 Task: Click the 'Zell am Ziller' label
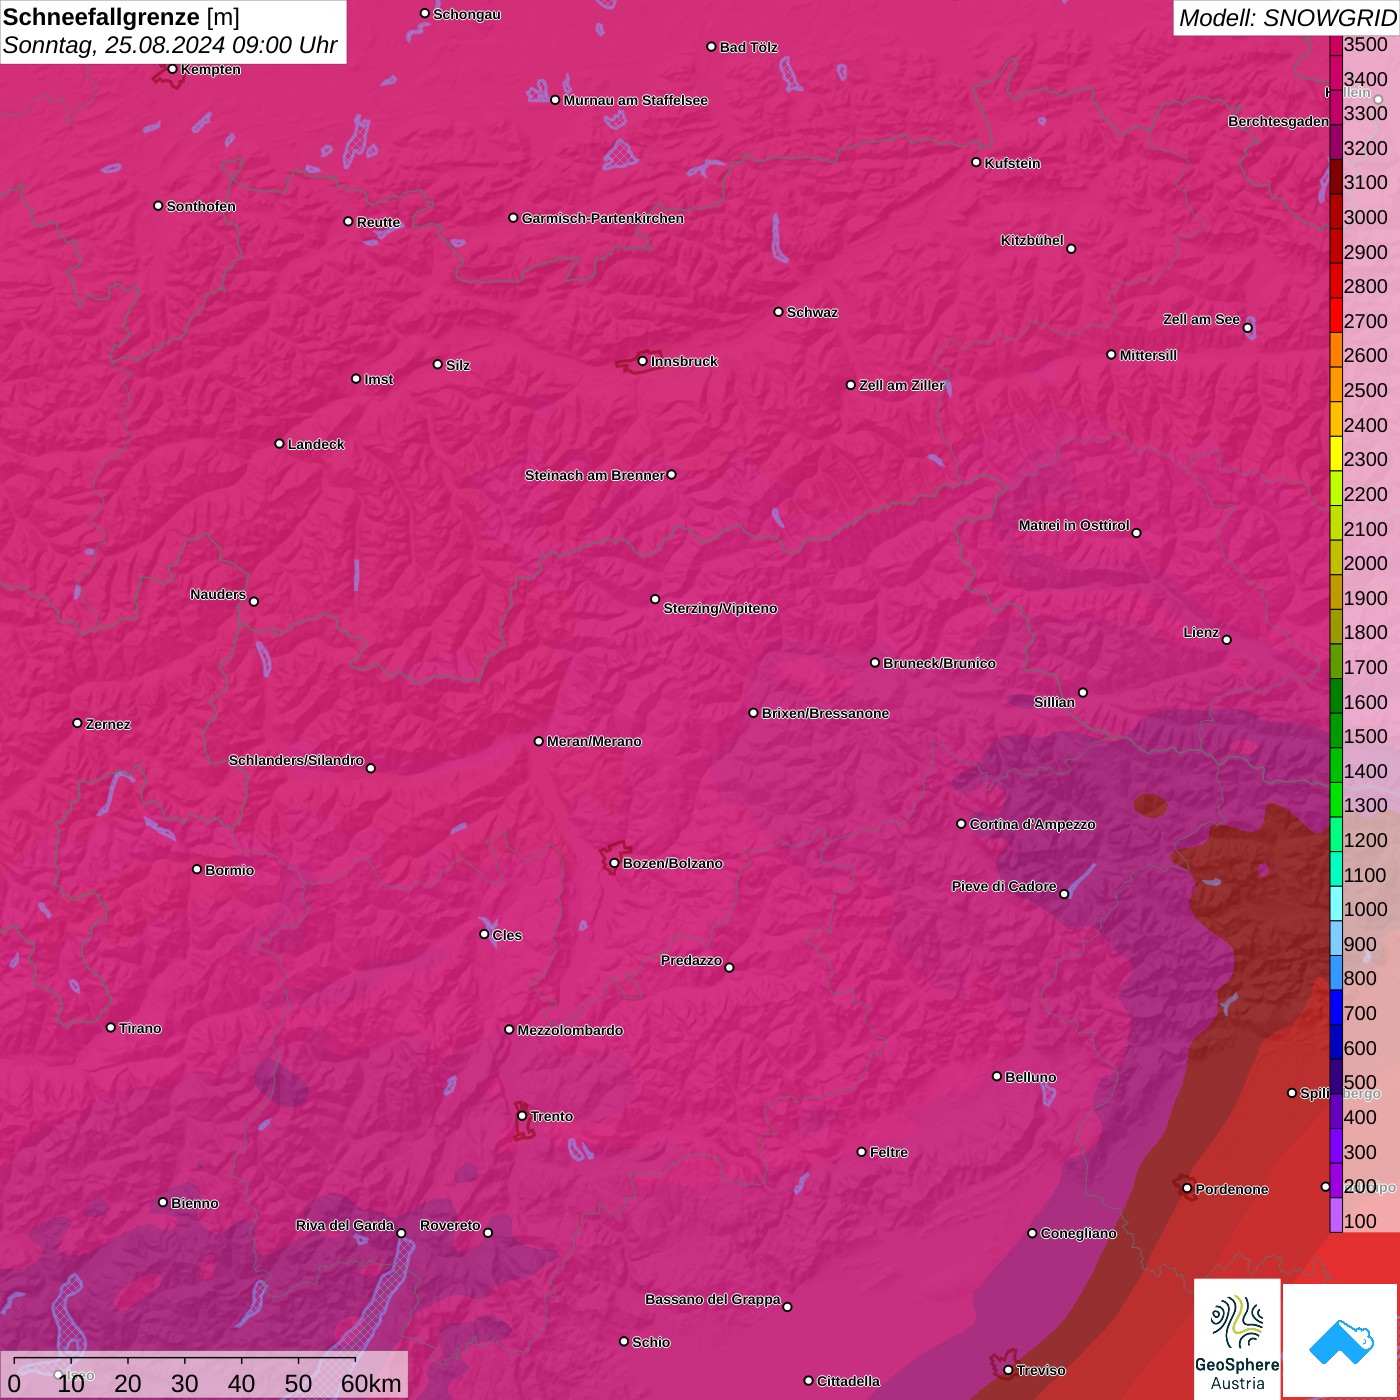(x=901, y=385)
